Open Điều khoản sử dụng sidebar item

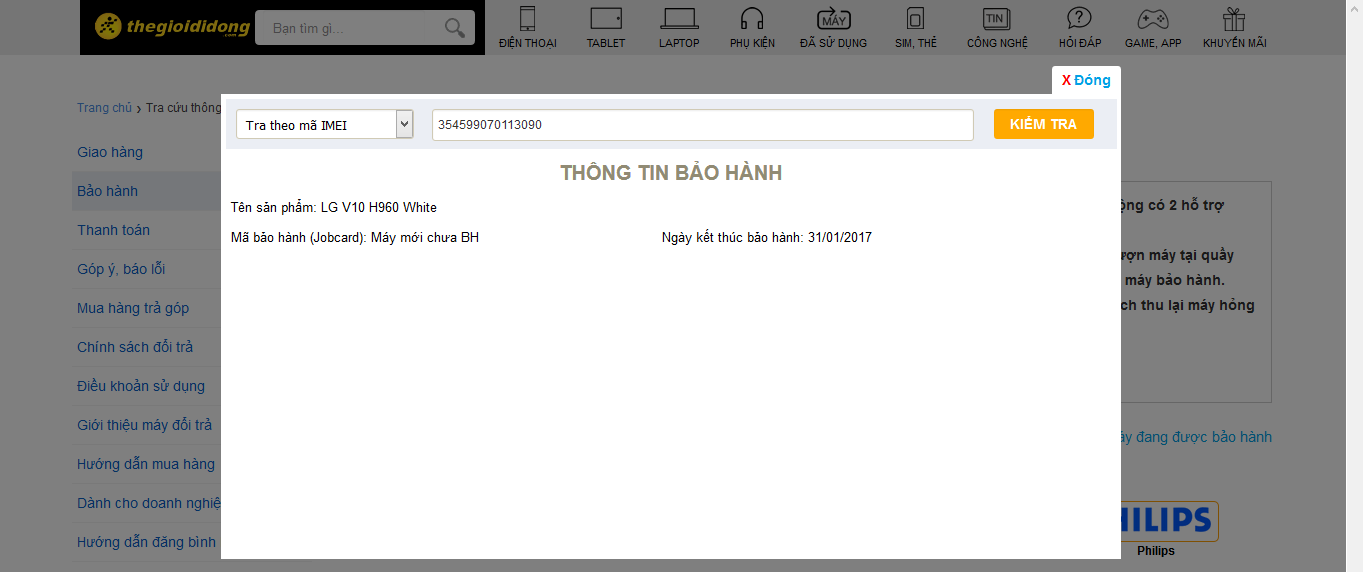point(141,386)
